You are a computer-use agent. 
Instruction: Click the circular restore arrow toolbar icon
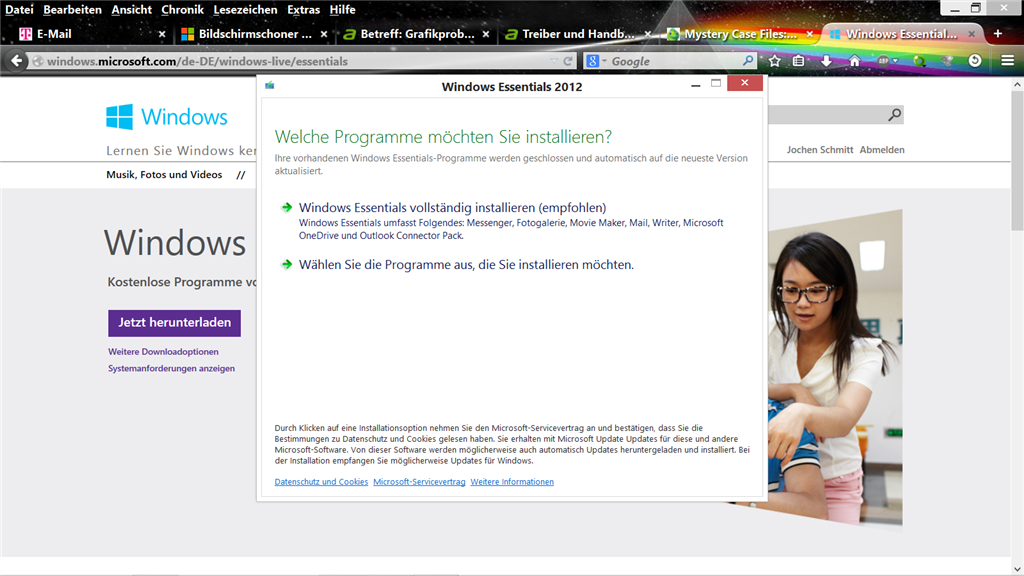tap(975, 61)
